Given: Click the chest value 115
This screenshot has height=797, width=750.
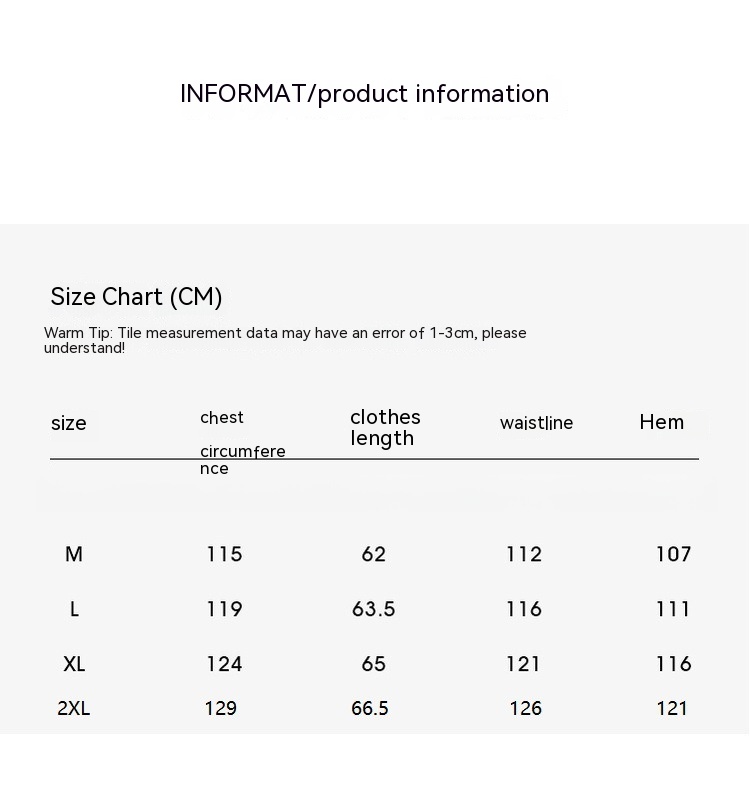Looking at the screenshot, I should (x=224, y=554).
